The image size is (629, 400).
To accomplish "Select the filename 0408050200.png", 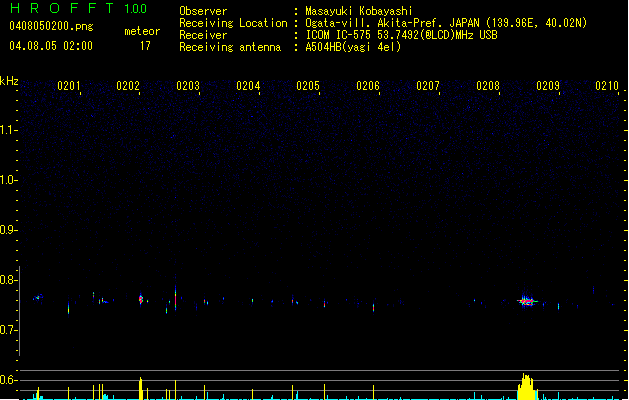I will pyautogui.click(x=51, y=26).
